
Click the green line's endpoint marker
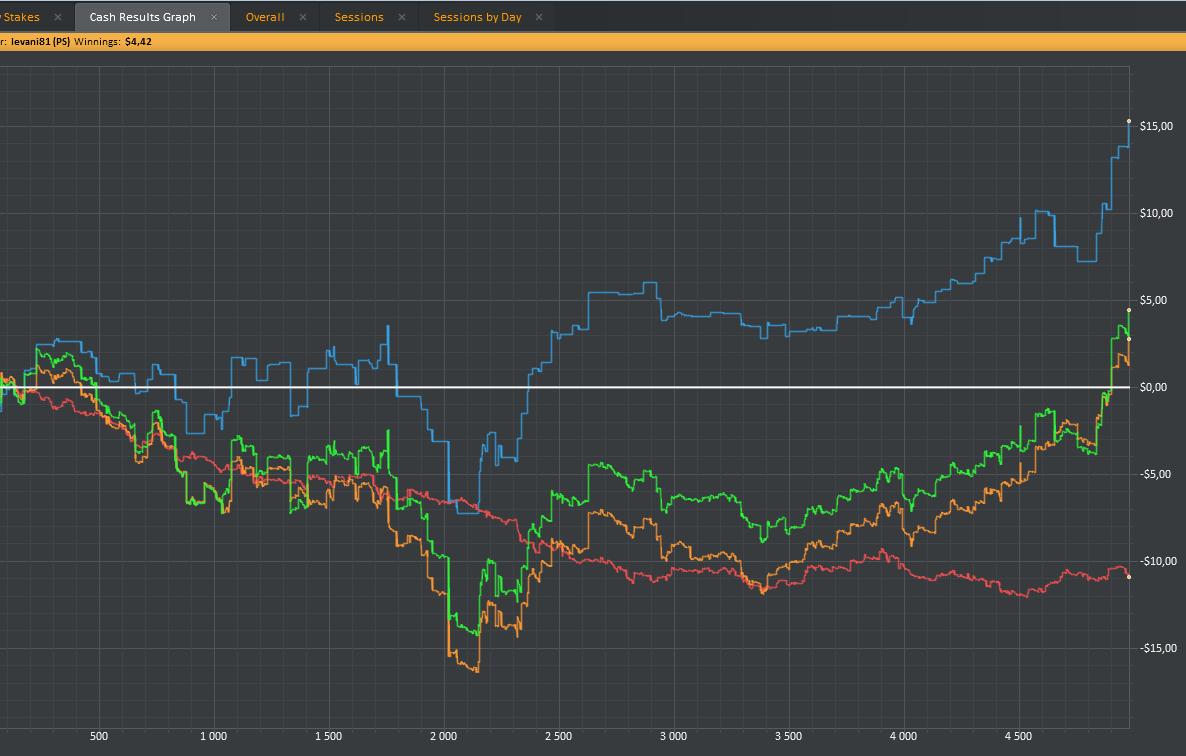[1129, 310]
